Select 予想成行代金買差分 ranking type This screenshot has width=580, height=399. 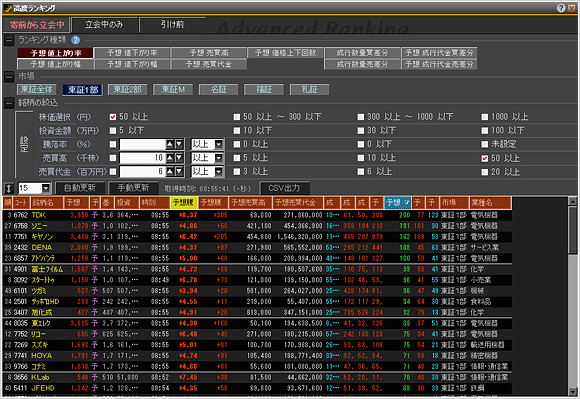click(439, 53)
